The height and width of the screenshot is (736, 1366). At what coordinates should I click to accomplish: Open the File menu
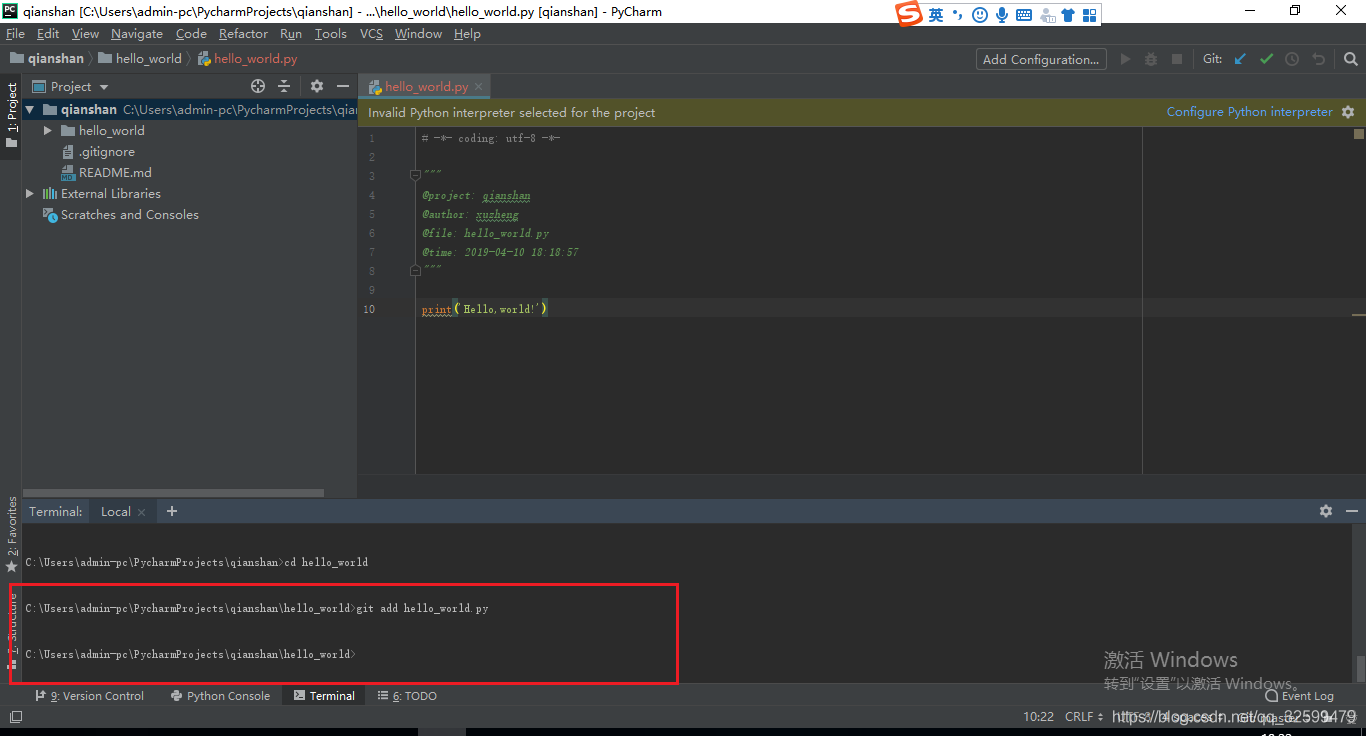(15, 34)
